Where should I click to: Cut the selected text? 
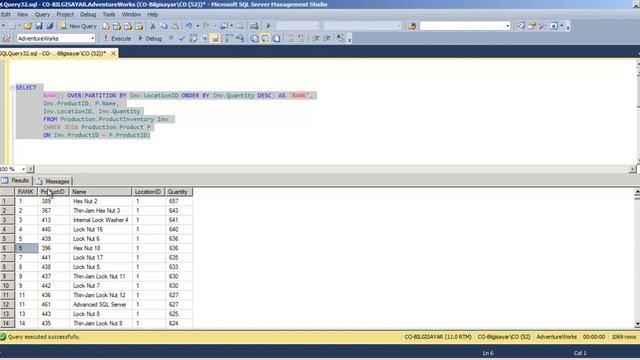(153, 26)
